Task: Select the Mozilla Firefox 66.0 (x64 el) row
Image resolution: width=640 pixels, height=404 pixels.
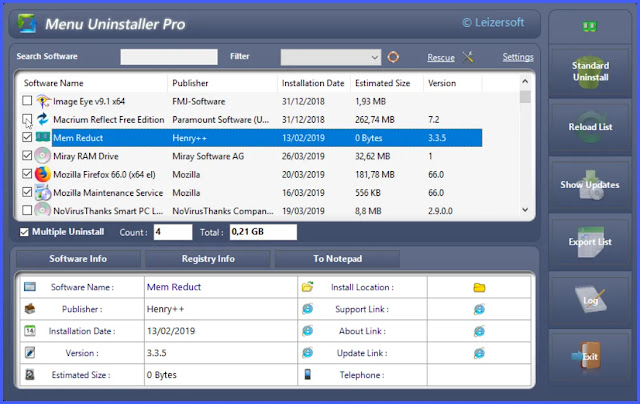Action: (x=252, y=174)
